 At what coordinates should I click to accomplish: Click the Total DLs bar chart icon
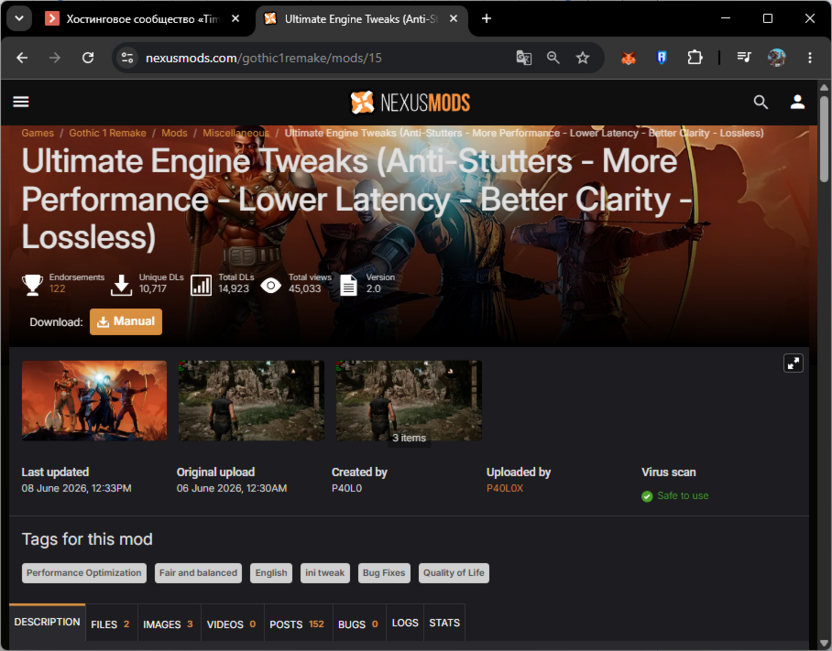[x=201, y=285]
